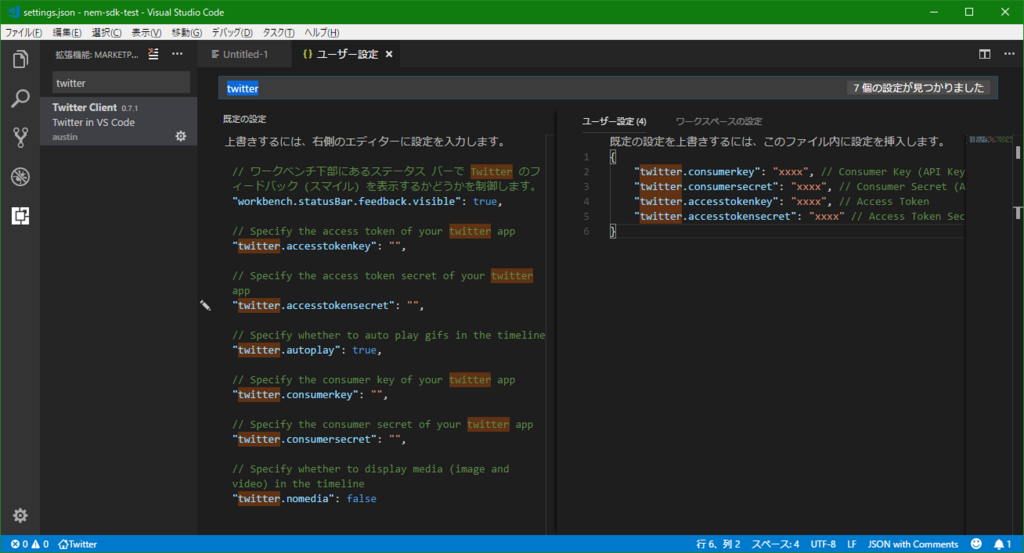1024x553 pixels.
Task: Open the タスク(T) menu
Action: pos(278,33)
